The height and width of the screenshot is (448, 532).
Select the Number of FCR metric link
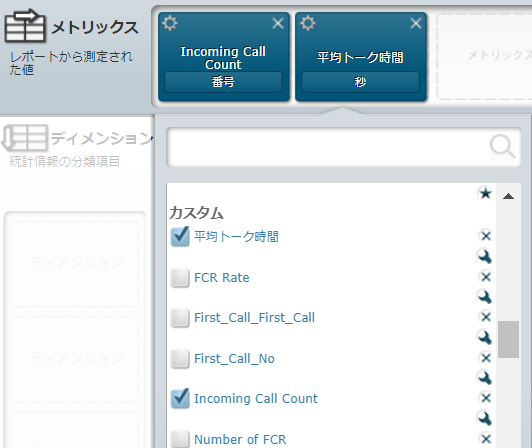[x=240, y=439]
